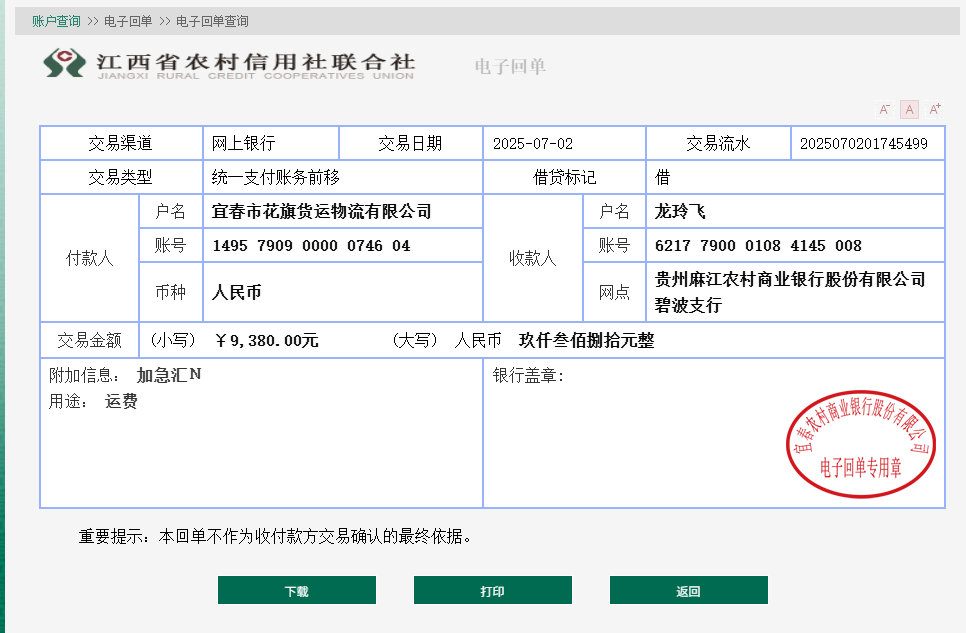966x633 pixels.
Task: Click the 电子回单 breadcrumb item
Action: (128, 22)
